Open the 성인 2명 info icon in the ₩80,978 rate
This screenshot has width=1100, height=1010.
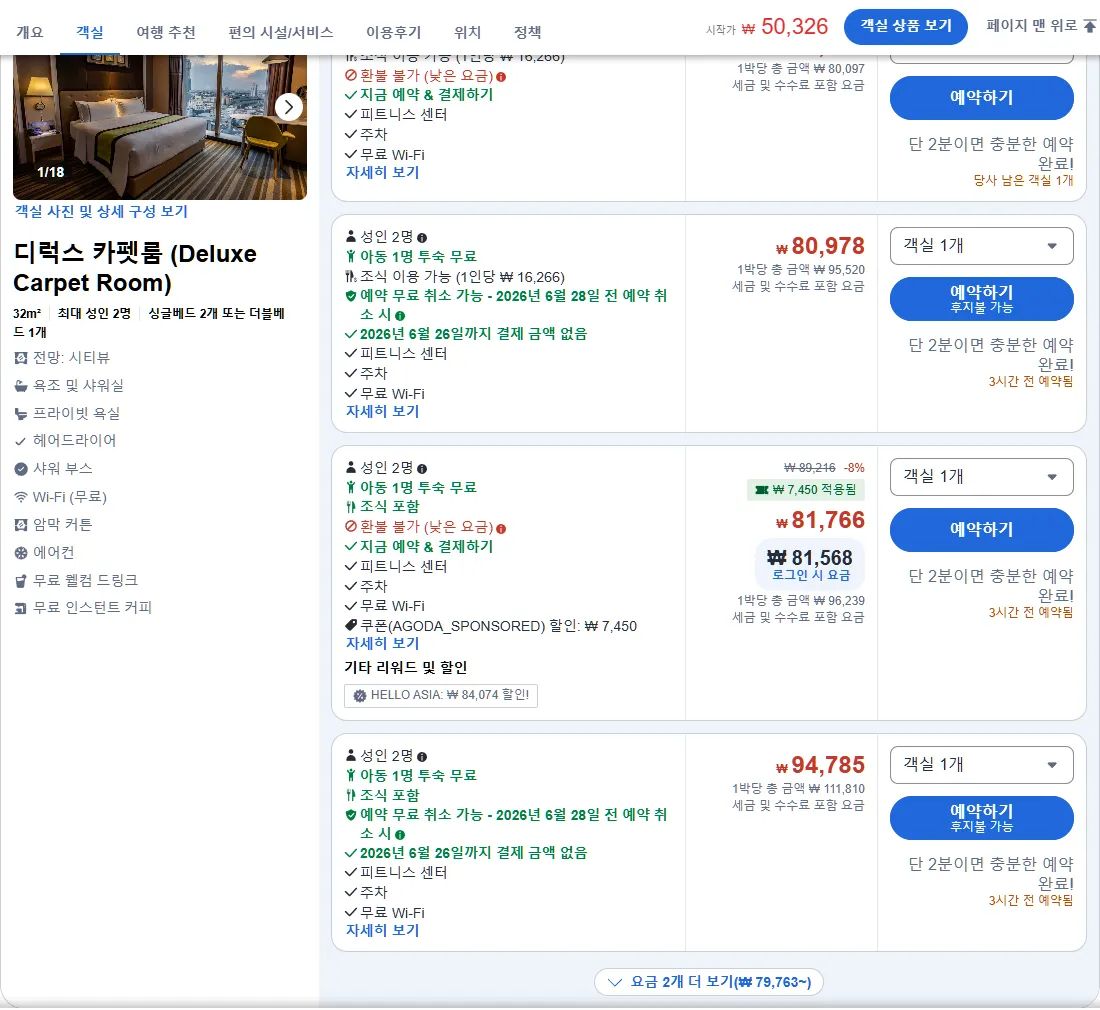point(422,238)
